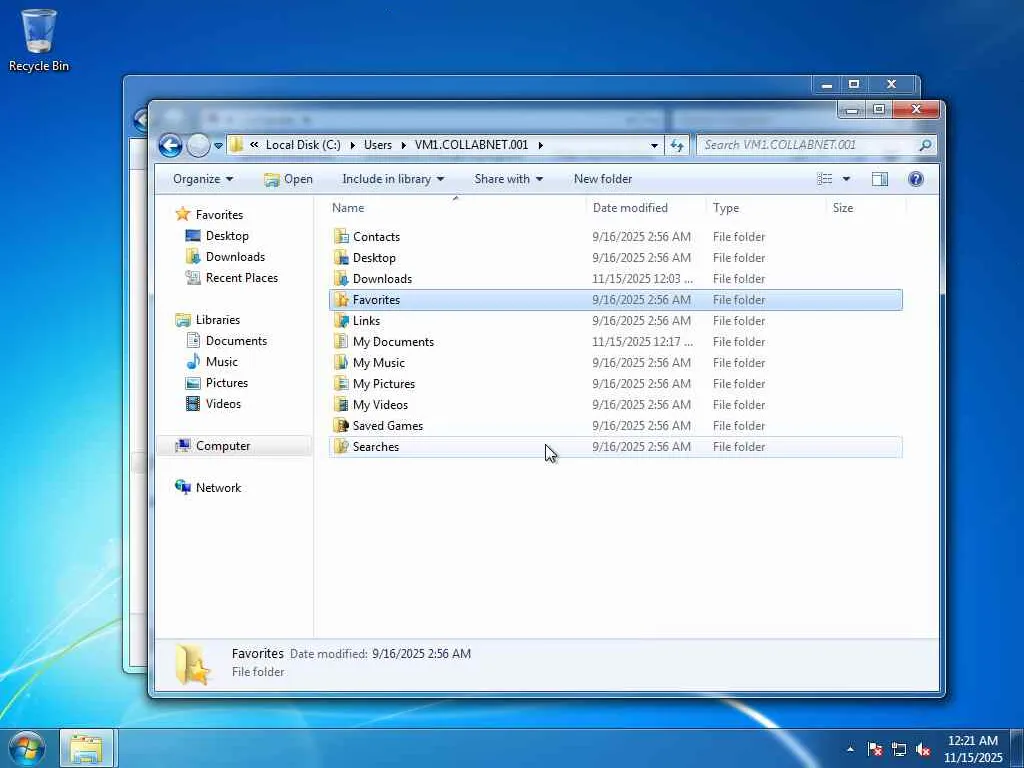This screenshot has height=768, width=1024.
Task: Open Downloads in the navigation pane
Action: [x=235, y=257]
